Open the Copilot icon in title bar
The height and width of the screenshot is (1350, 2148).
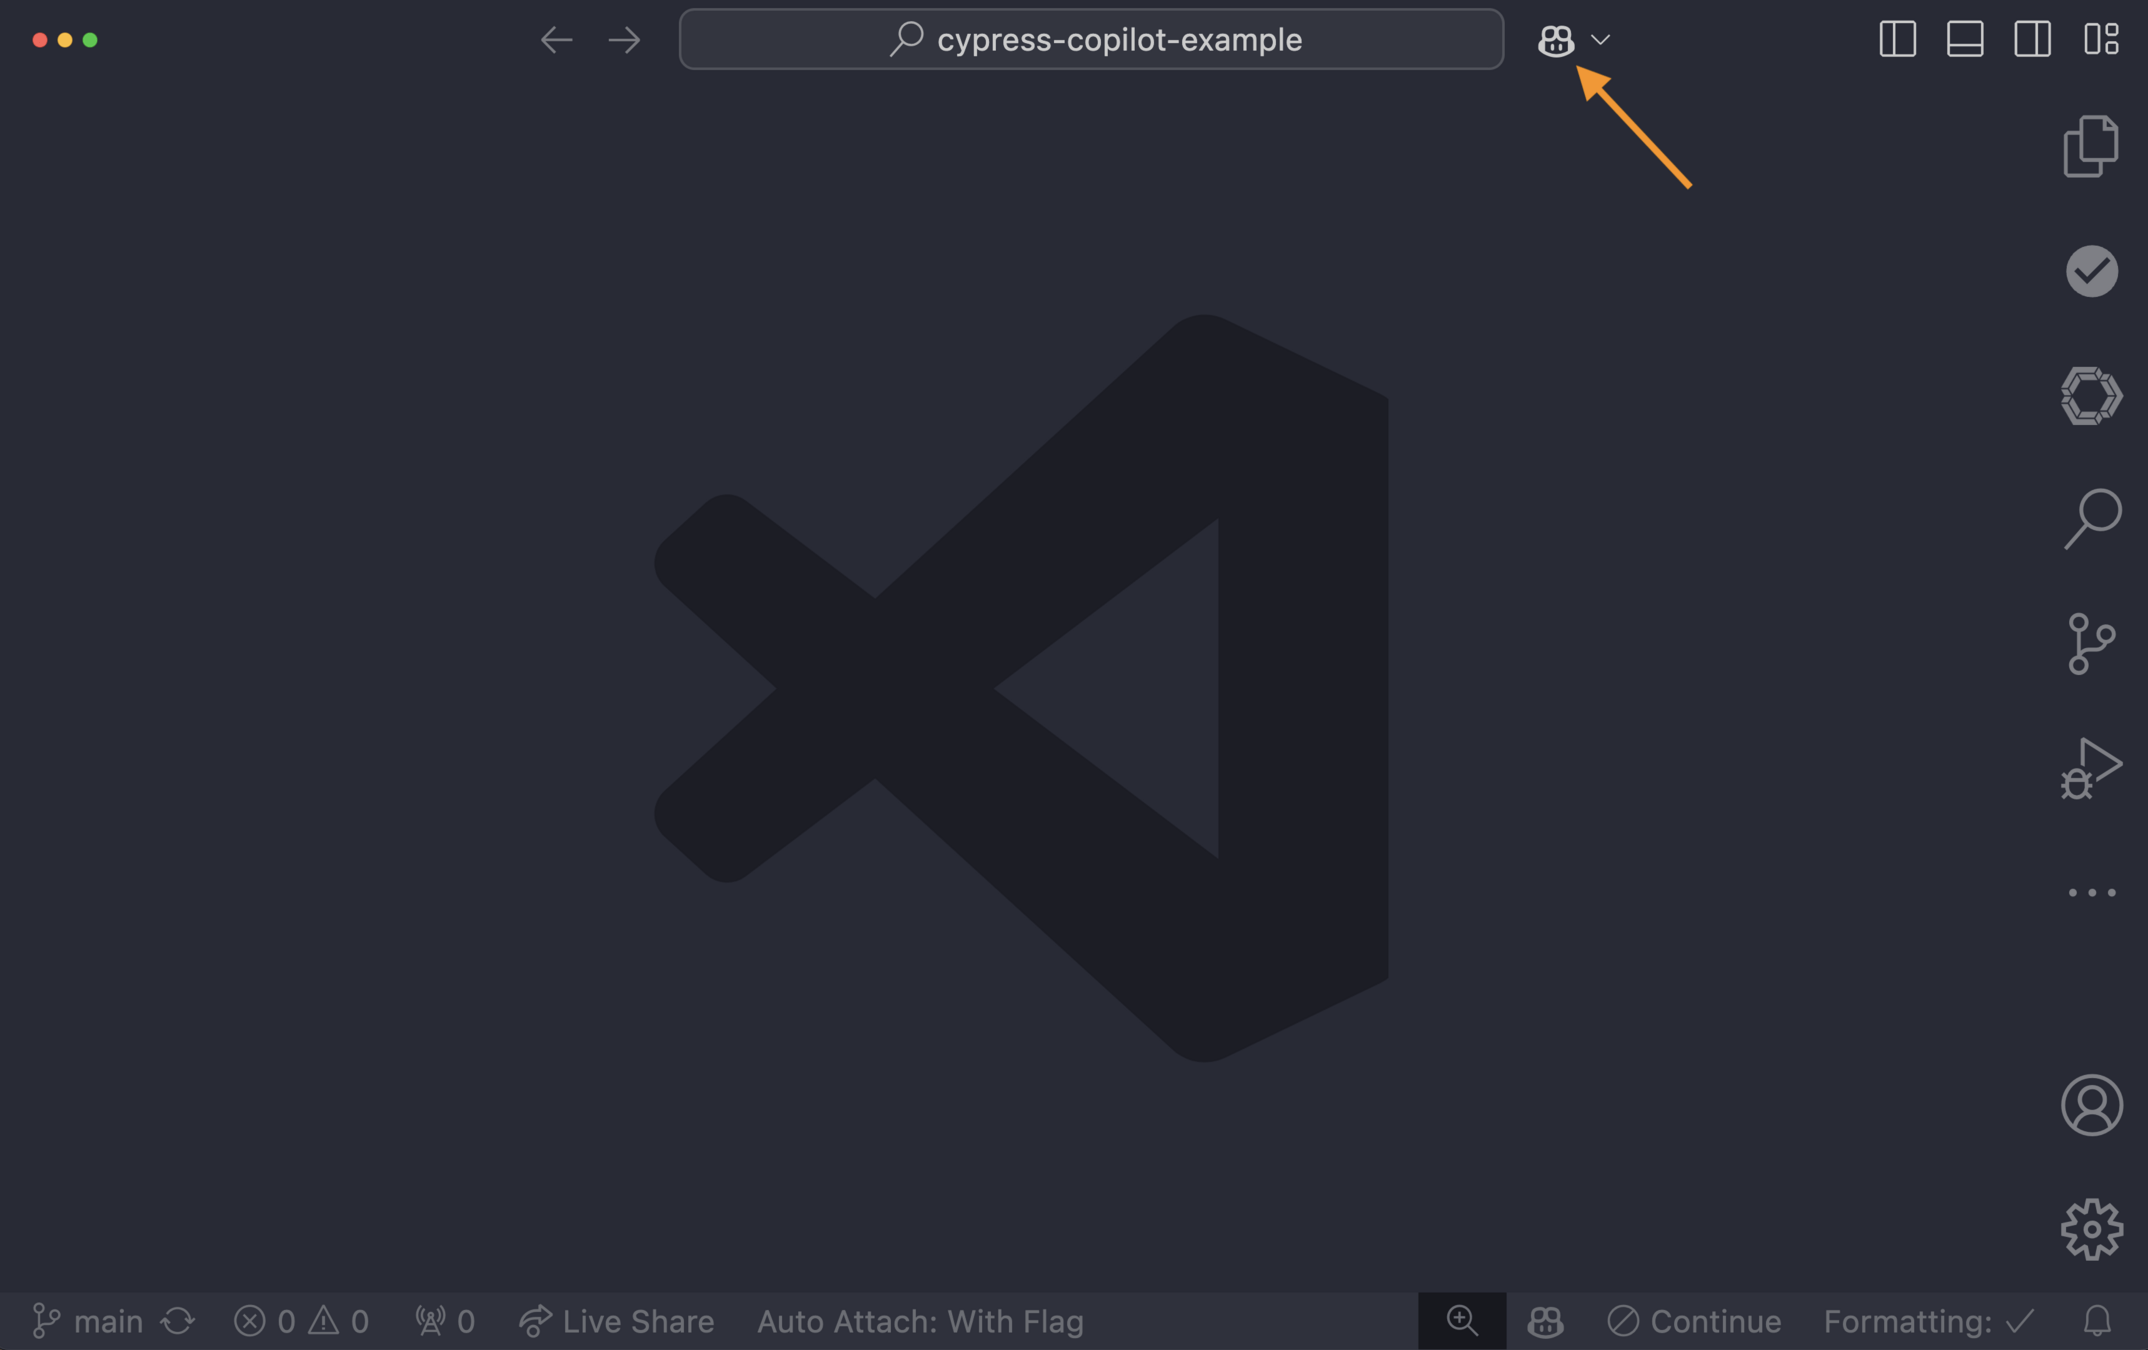pos(1555,40)
